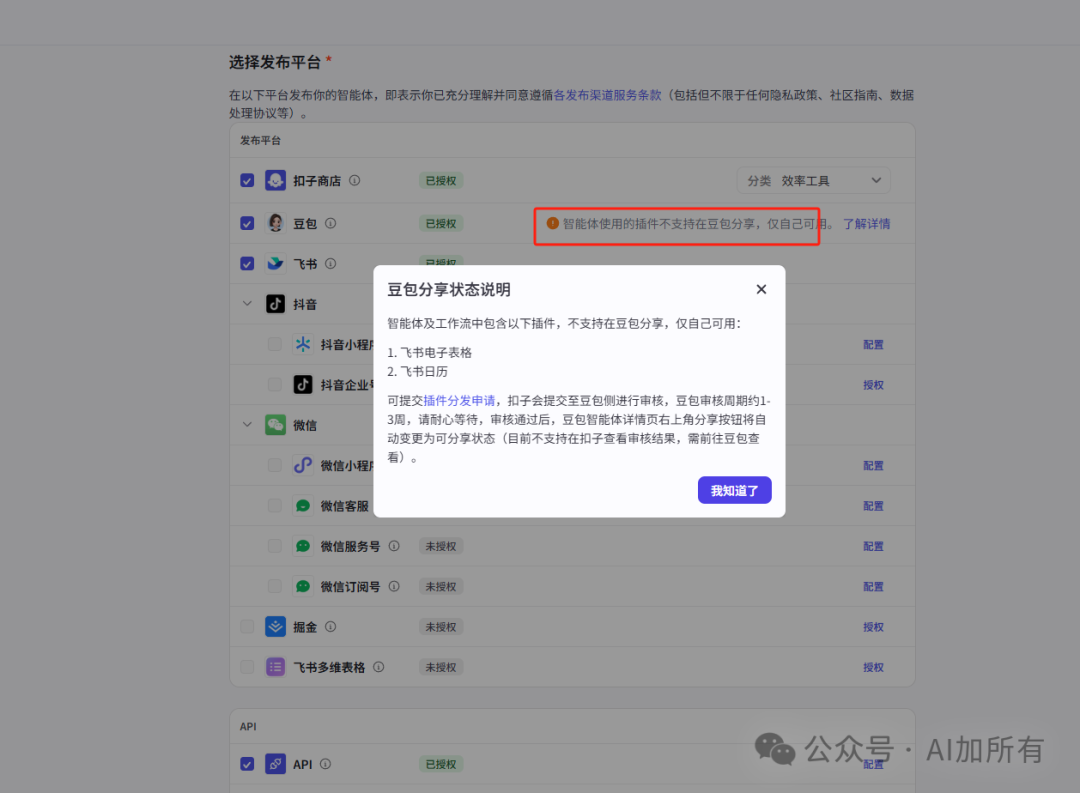Image resolution: width=1080 pixels, height=793 pixels.
Task: Click the orange warning icon in 豆包 row
Action: (x=552, y=223)
